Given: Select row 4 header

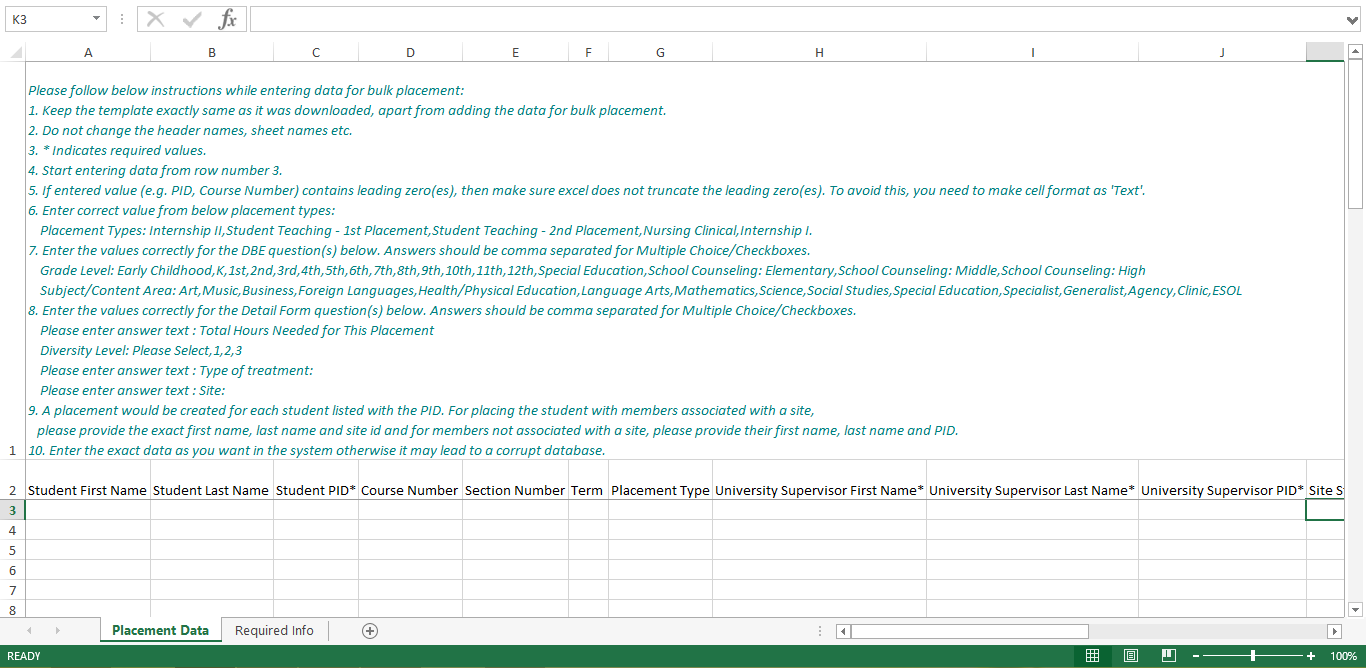Looking at the screenshot, I should point(13,530).
